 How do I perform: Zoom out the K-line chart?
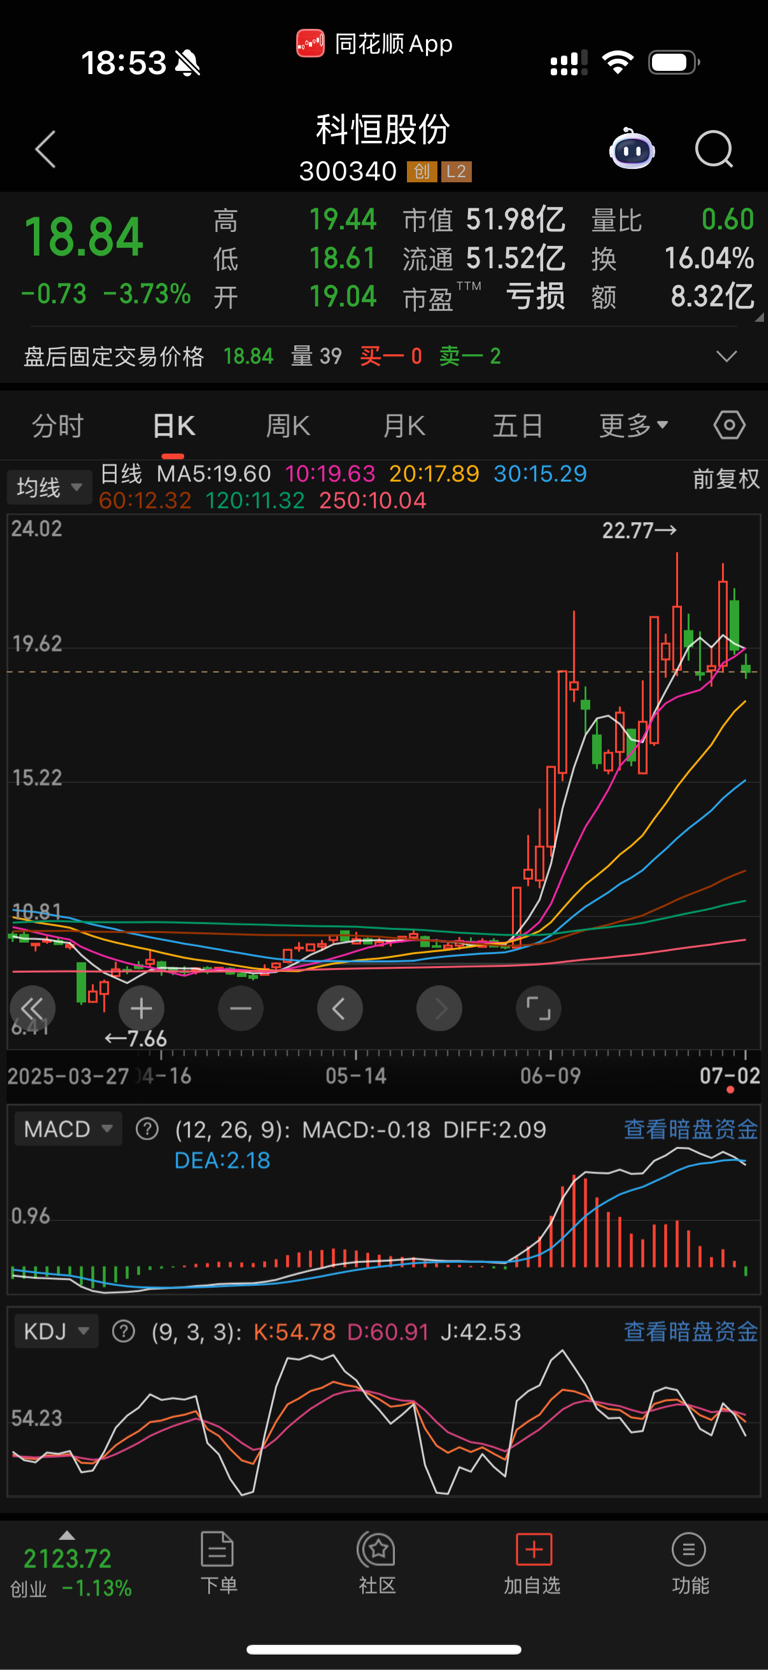(240, 1008)
